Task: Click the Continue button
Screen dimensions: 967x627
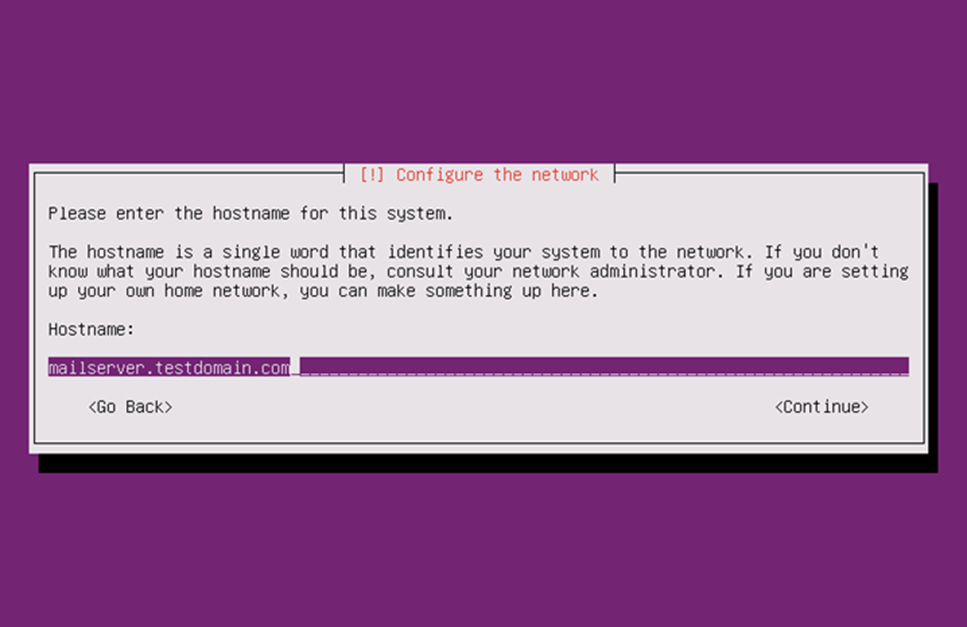Action: click(x=821, y=407)
